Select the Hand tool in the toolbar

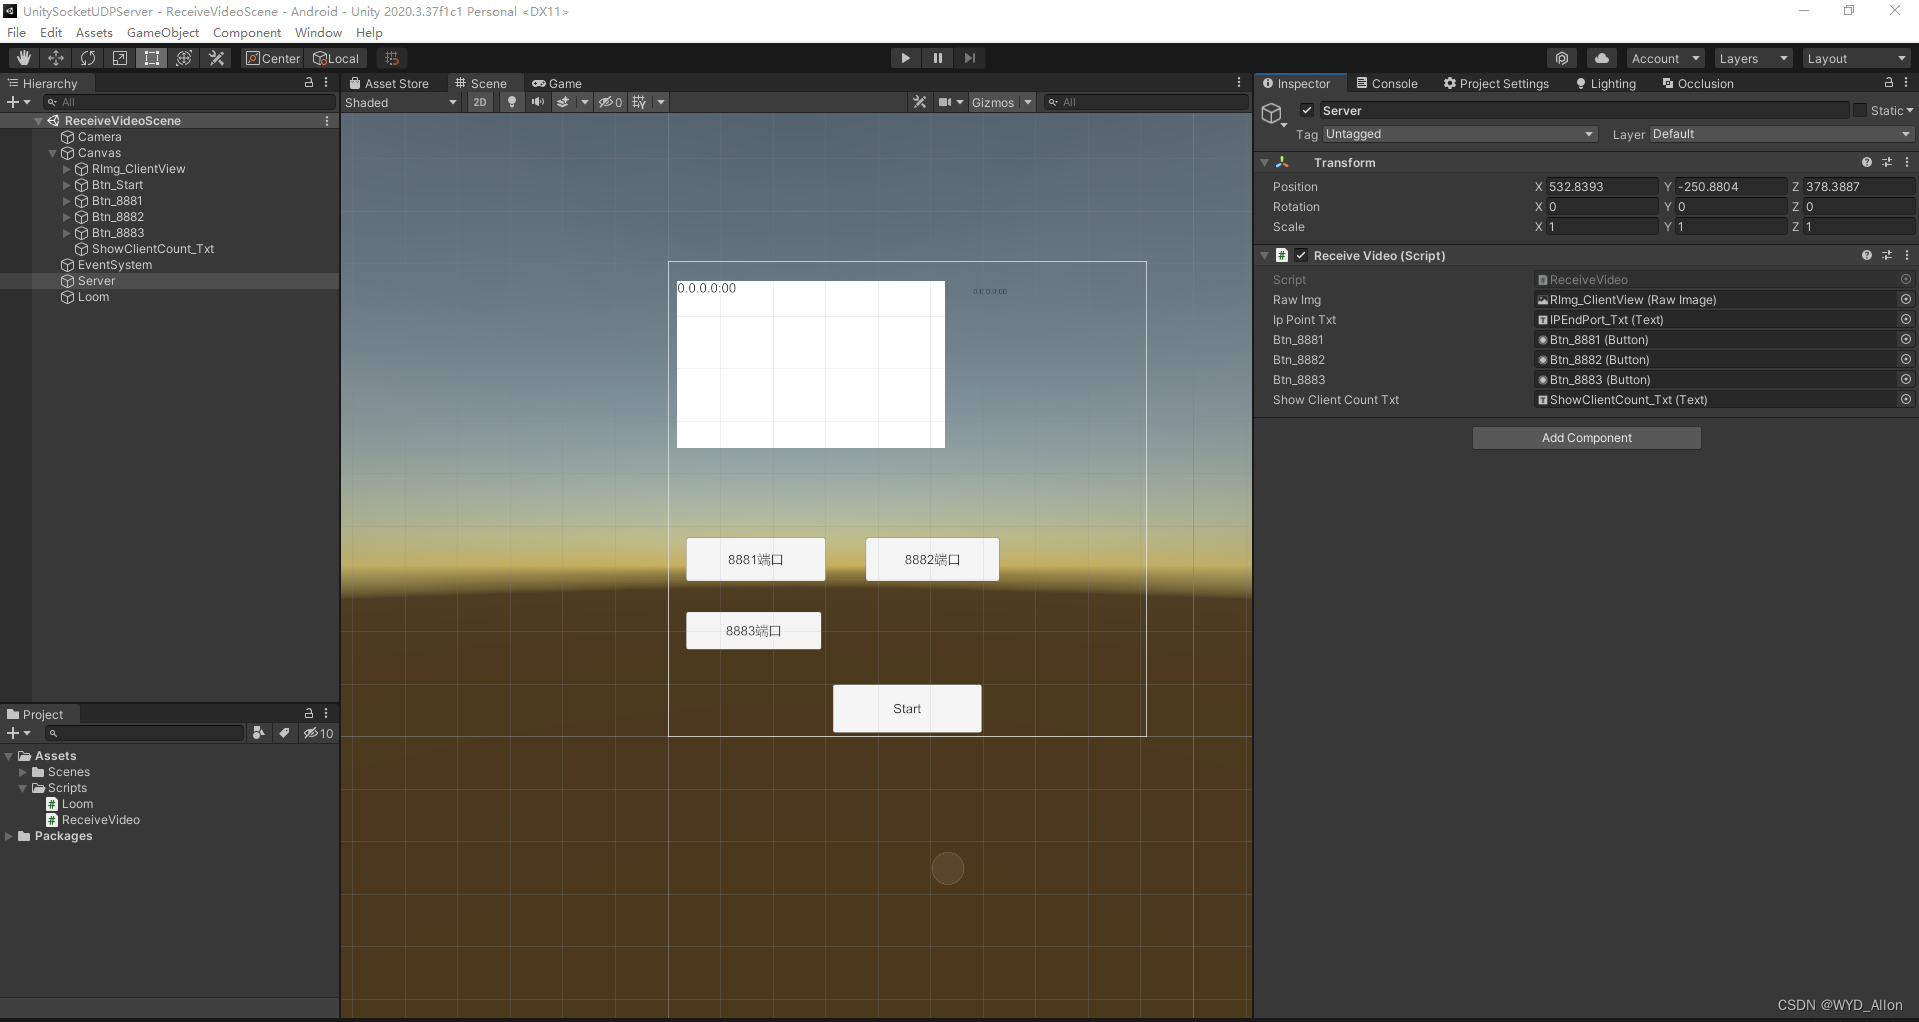[23, 57]
